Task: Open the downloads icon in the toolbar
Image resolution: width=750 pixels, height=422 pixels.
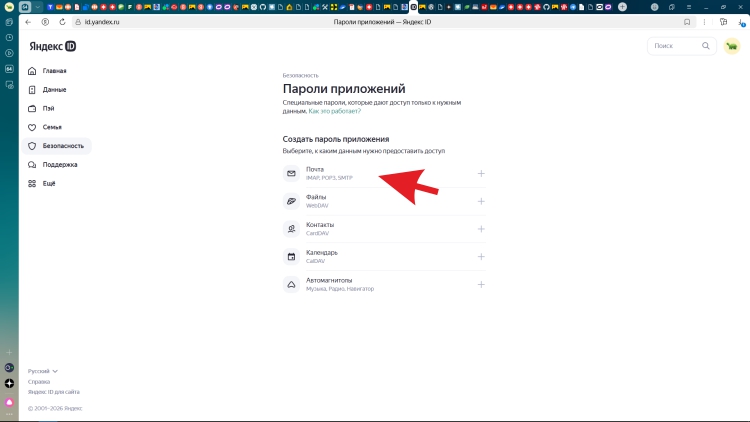Action: pyautogui.click(x=741, y=22)
